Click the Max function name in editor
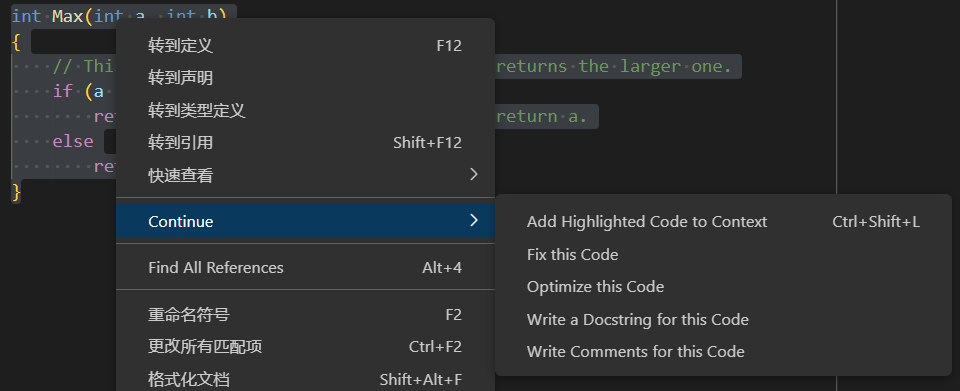960x391 pixels. [67, 17]
